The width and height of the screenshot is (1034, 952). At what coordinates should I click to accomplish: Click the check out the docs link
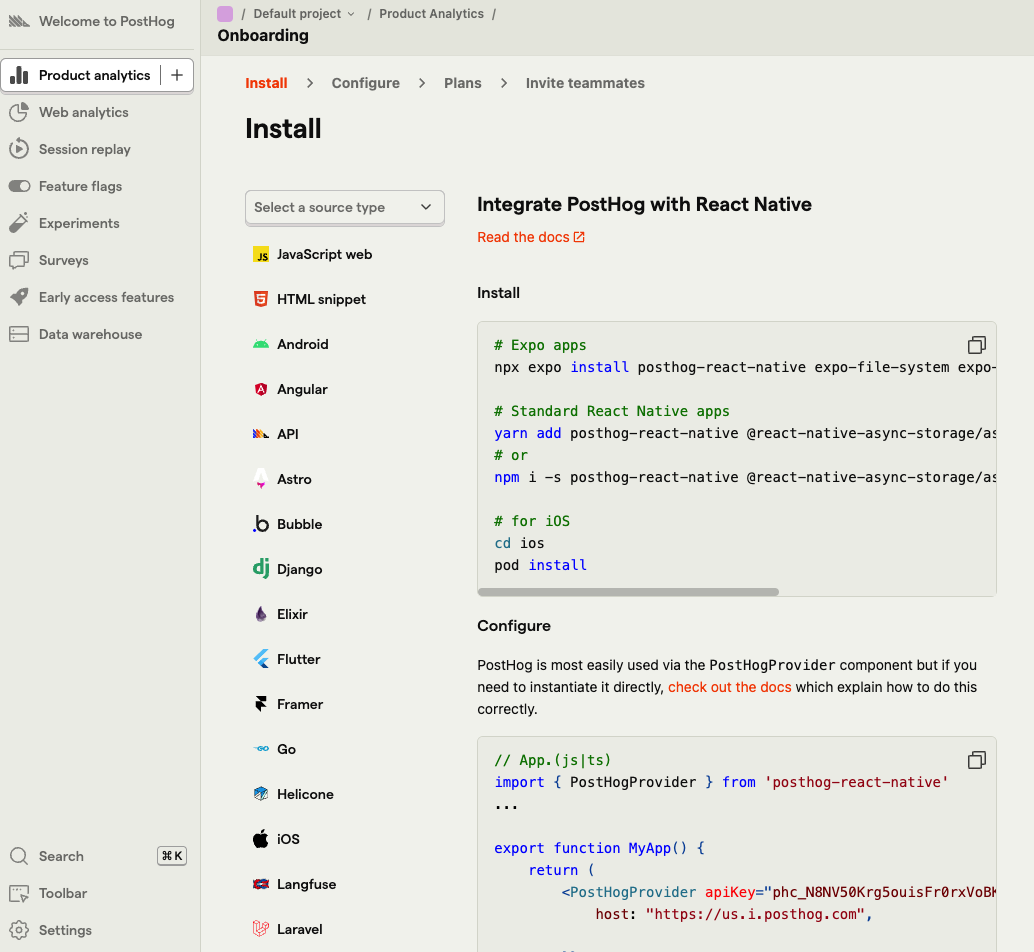[x=729, y=687]
